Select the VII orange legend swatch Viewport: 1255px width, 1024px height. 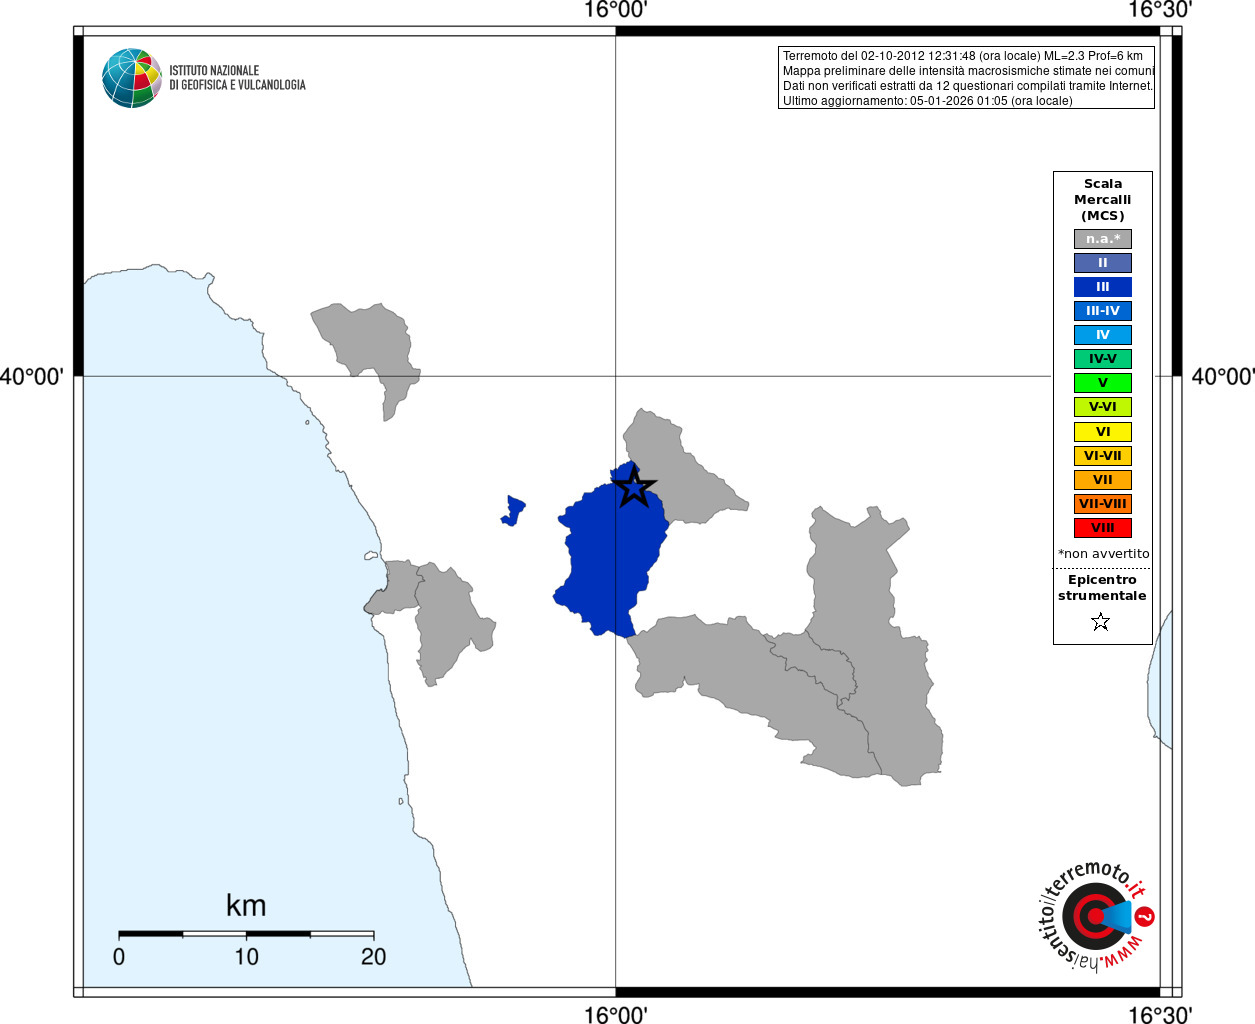(1103, 480)
